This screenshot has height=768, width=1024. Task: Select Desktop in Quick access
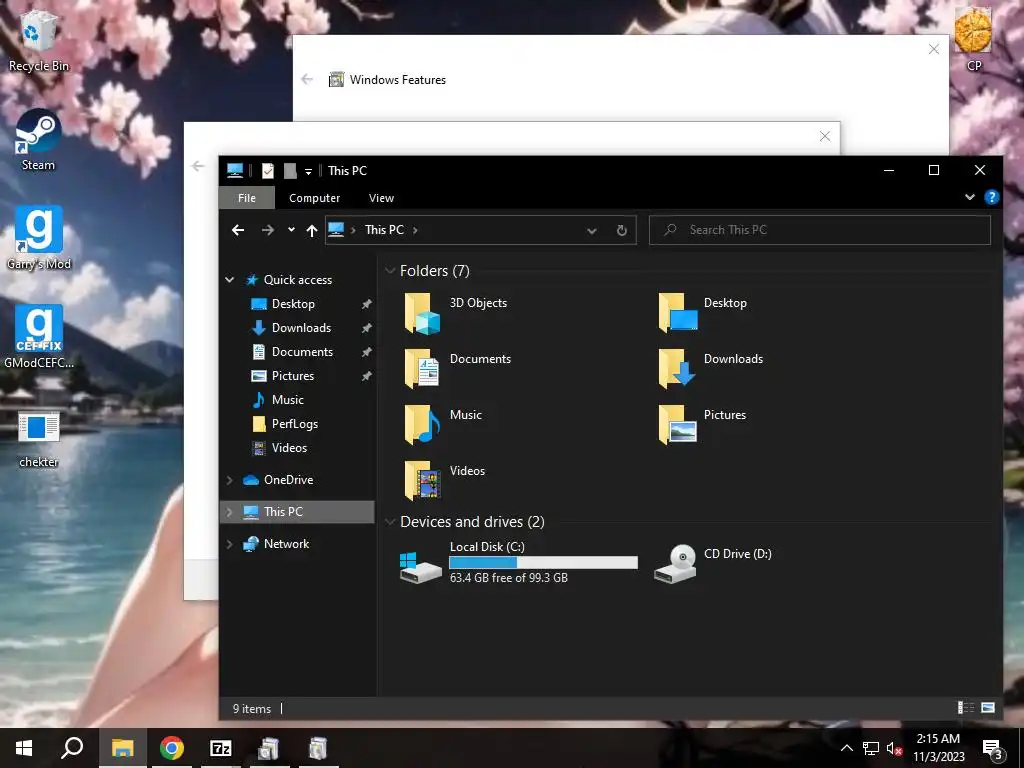[x=293, y=304]
